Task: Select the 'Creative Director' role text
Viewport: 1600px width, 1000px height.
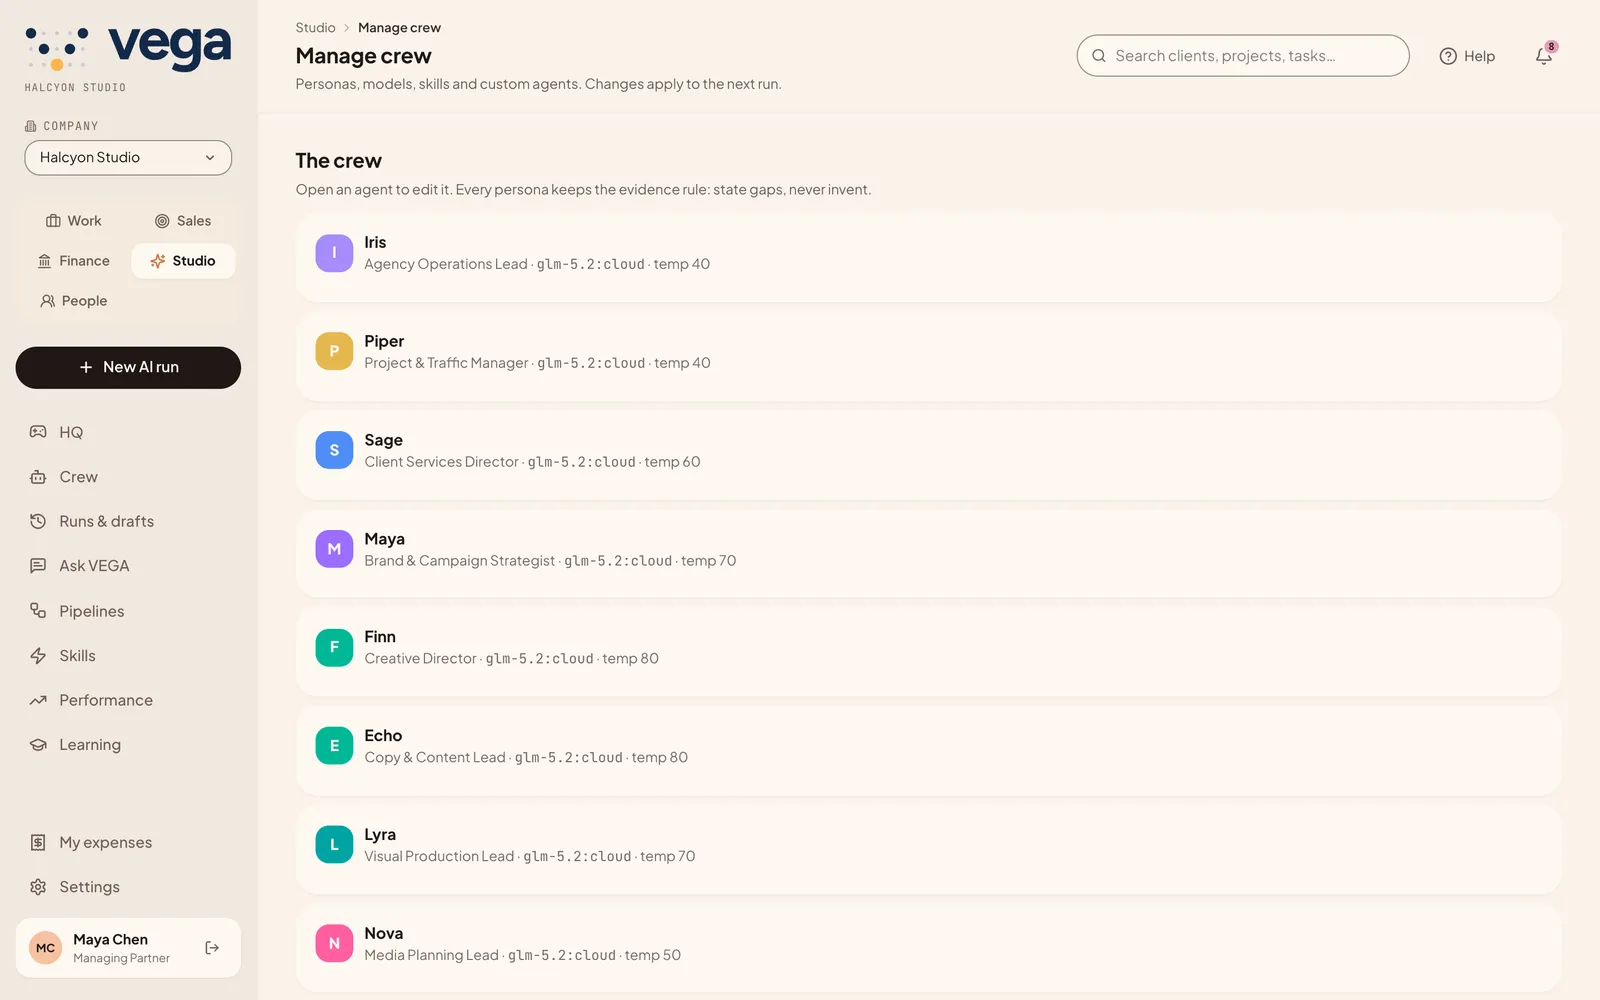Action: [x=421, y=659]
